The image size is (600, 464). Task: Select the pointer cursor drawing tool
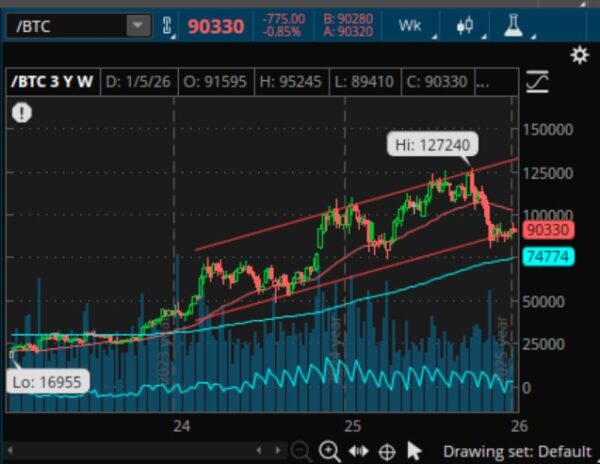pyautogui.click(x=415, y=451)
